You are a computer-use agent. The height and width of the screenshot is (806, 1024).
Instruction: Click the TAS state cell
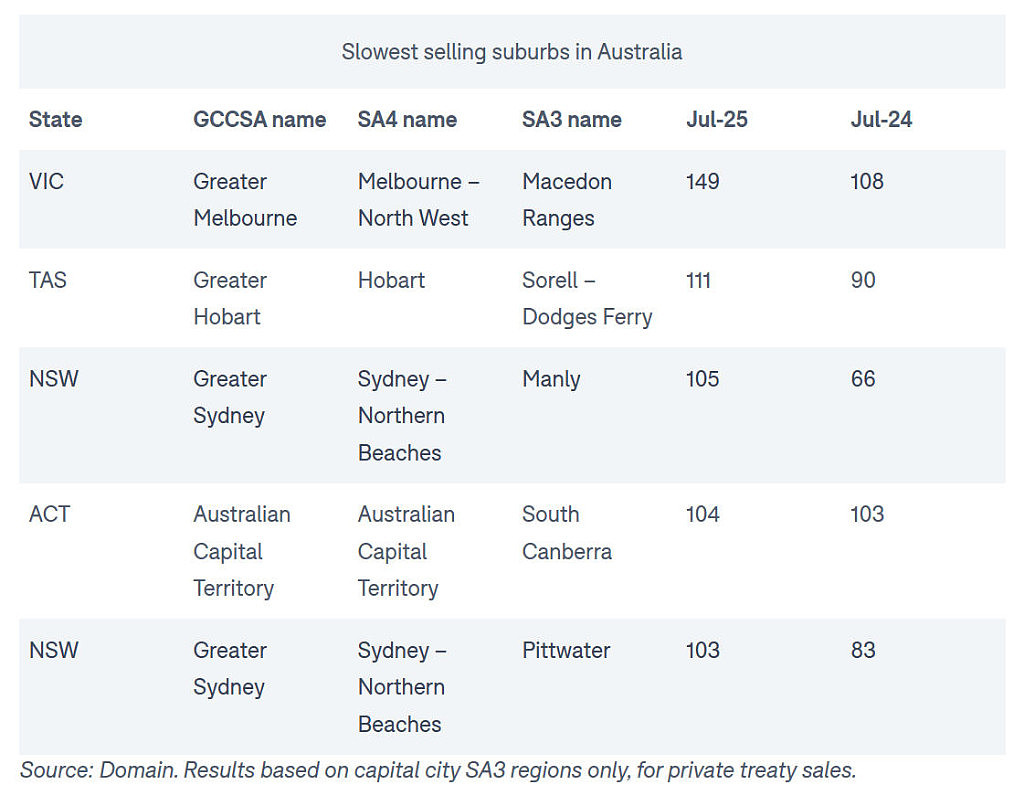48,280
